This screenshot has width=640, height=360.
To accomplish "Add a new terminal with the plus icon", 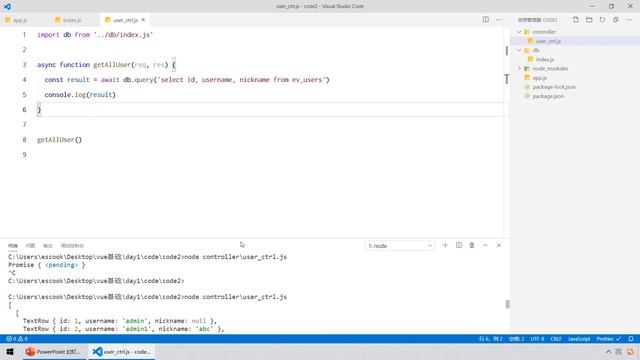I will [445, 245].
